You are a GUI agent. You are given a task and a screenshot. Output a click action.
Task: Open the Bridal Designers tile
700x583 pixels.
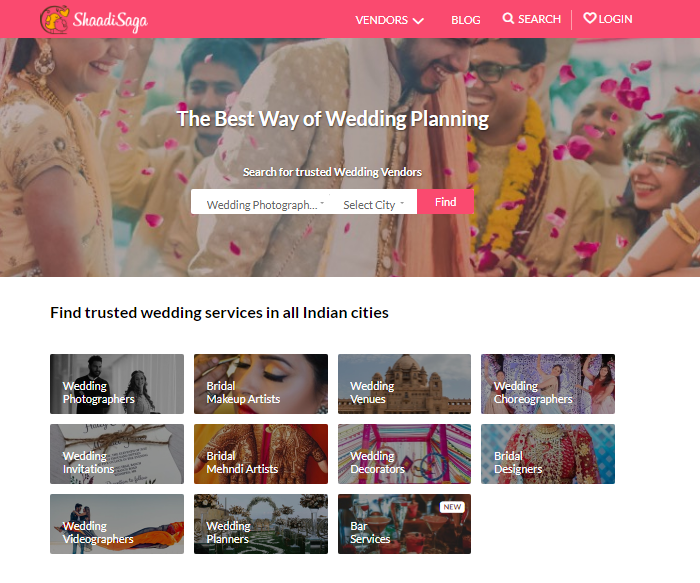coord(548,454)
